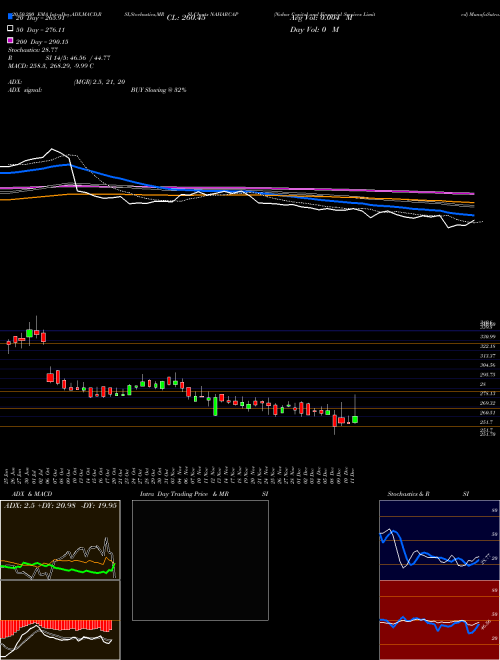Select the '200 Day - 290.15' legend text
The width and height of the screenshot is (500, 660).
42,42
